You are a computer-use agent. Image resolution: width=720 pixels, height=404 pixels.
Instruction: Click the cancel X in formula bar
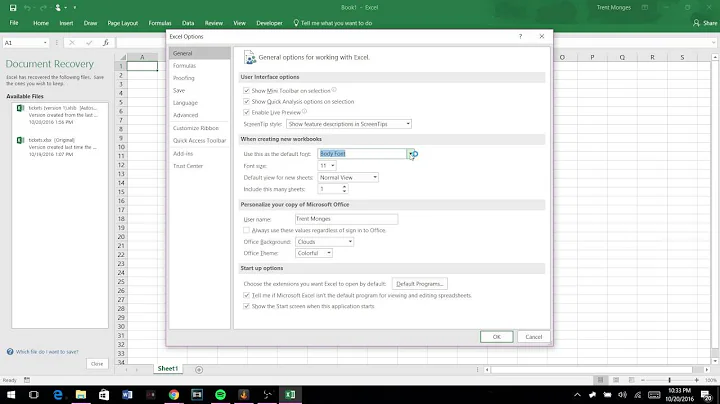click(72, 42)
